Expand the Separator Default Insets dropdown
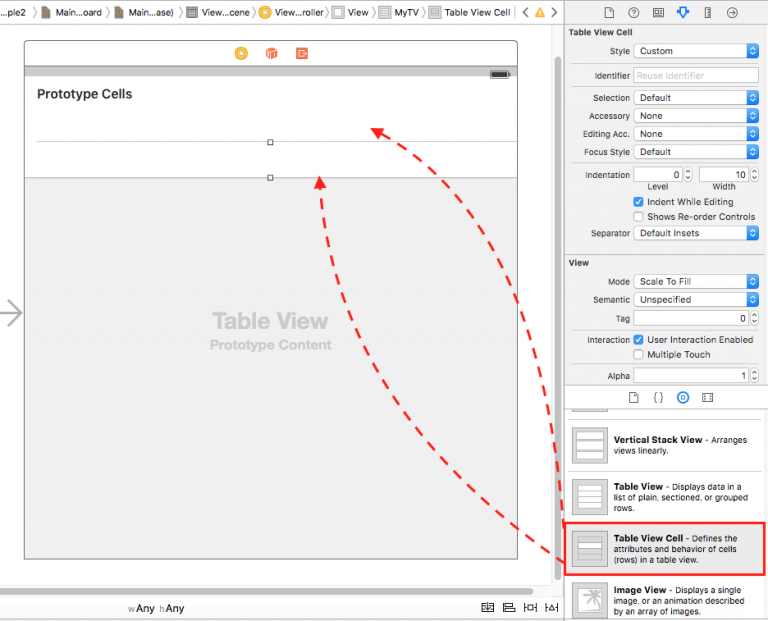This screenshot has width=768, height=621. pos(696,233)
